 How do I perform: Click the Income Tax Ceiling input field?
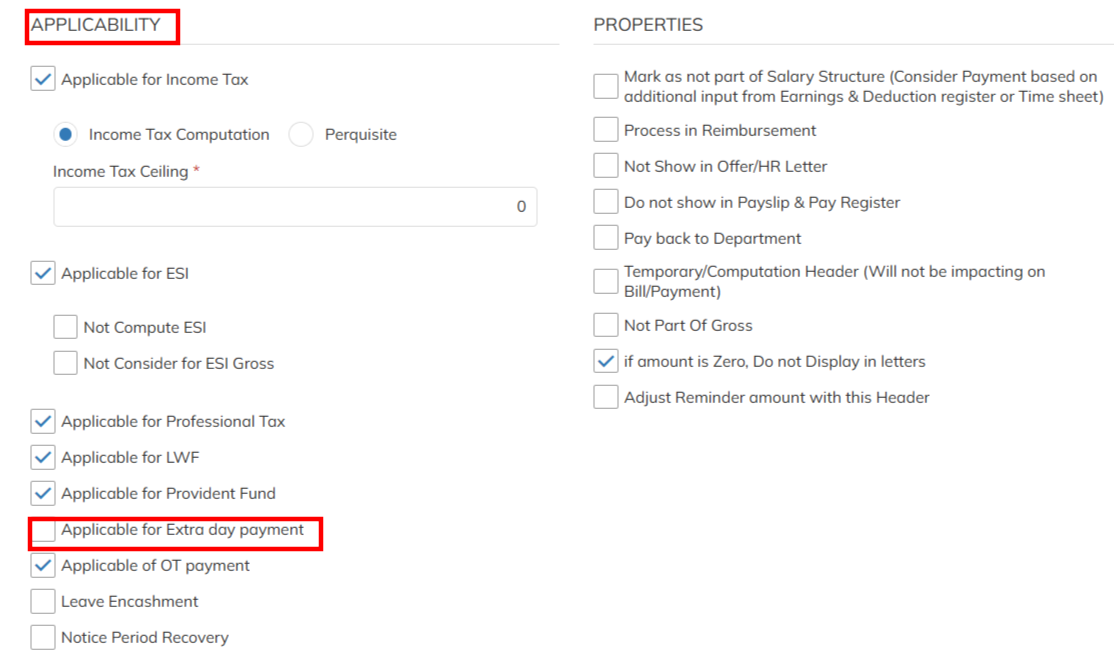(x=295, y=207)
